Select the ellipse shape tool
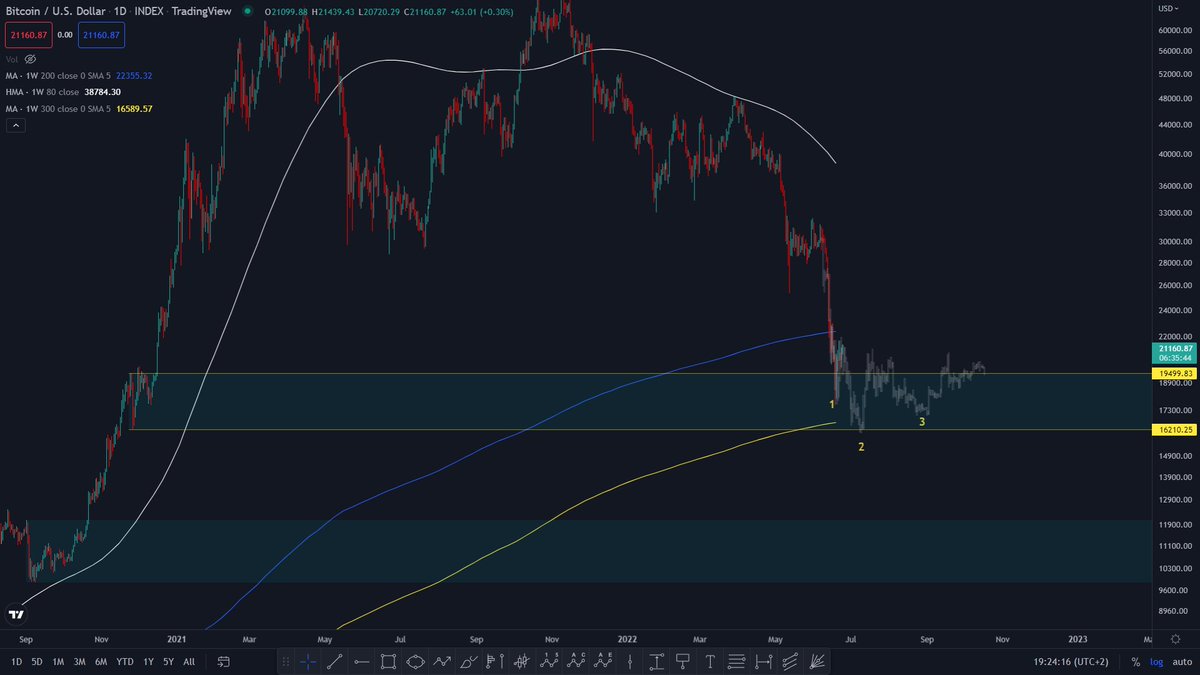Viewport: 1200px width, 675px height. [x=415, y=661]
